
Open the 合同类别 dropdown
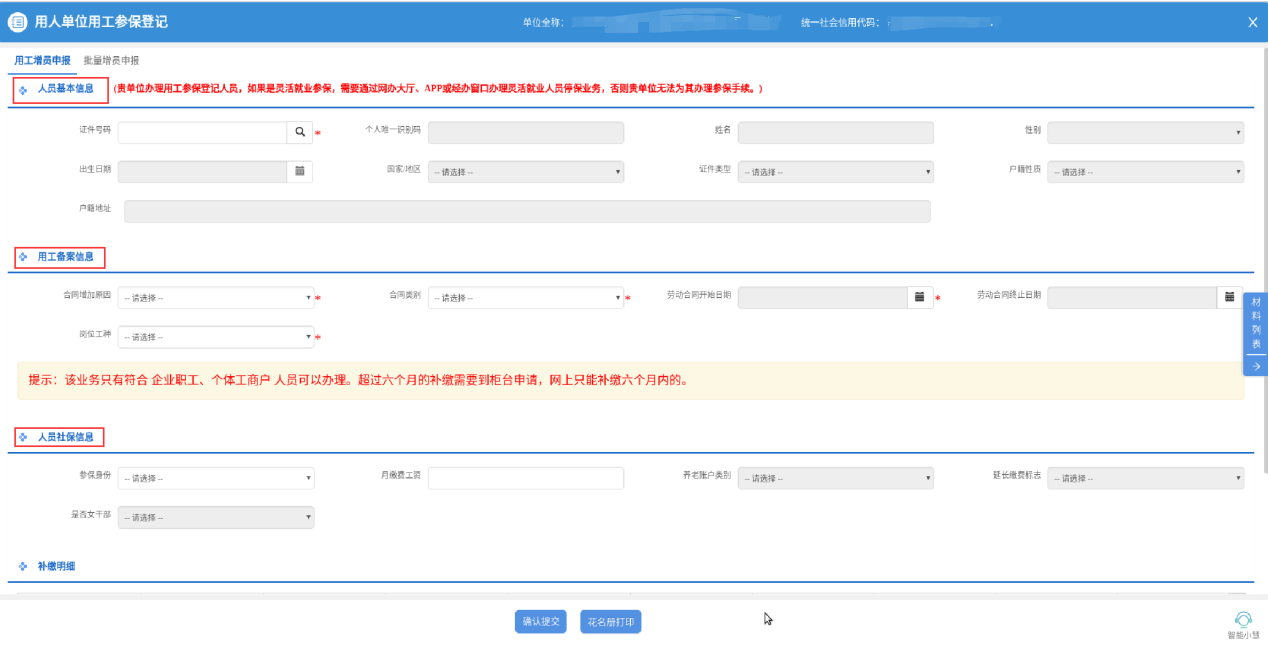[x=526, y=297]
